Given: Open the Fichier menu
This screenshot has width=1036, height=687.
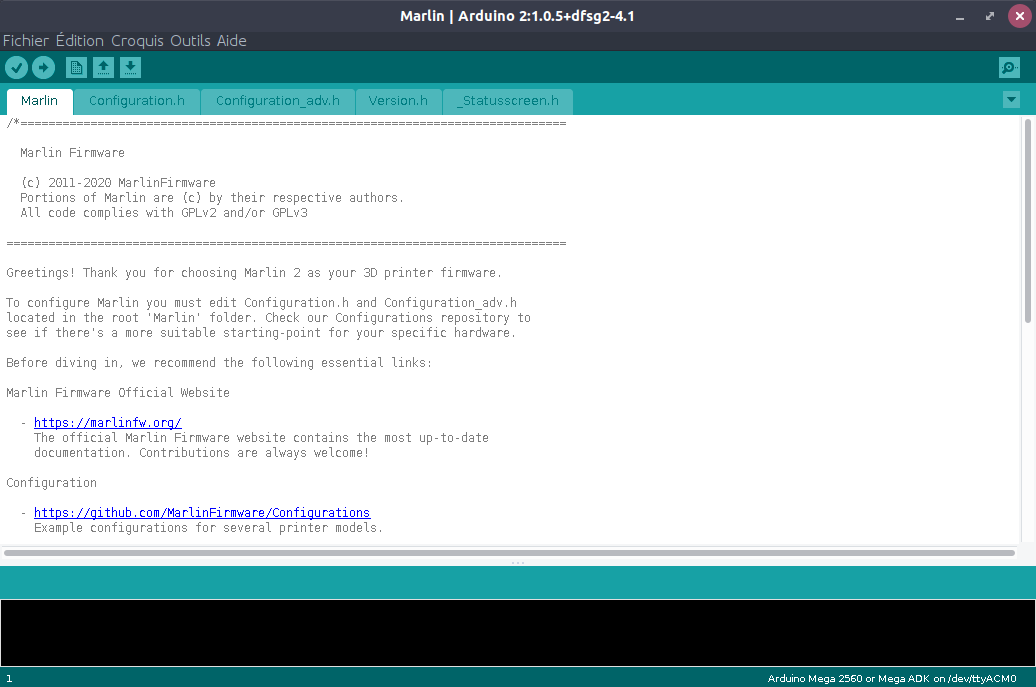Looking at the screenshot, I should [x=26, y=41].
